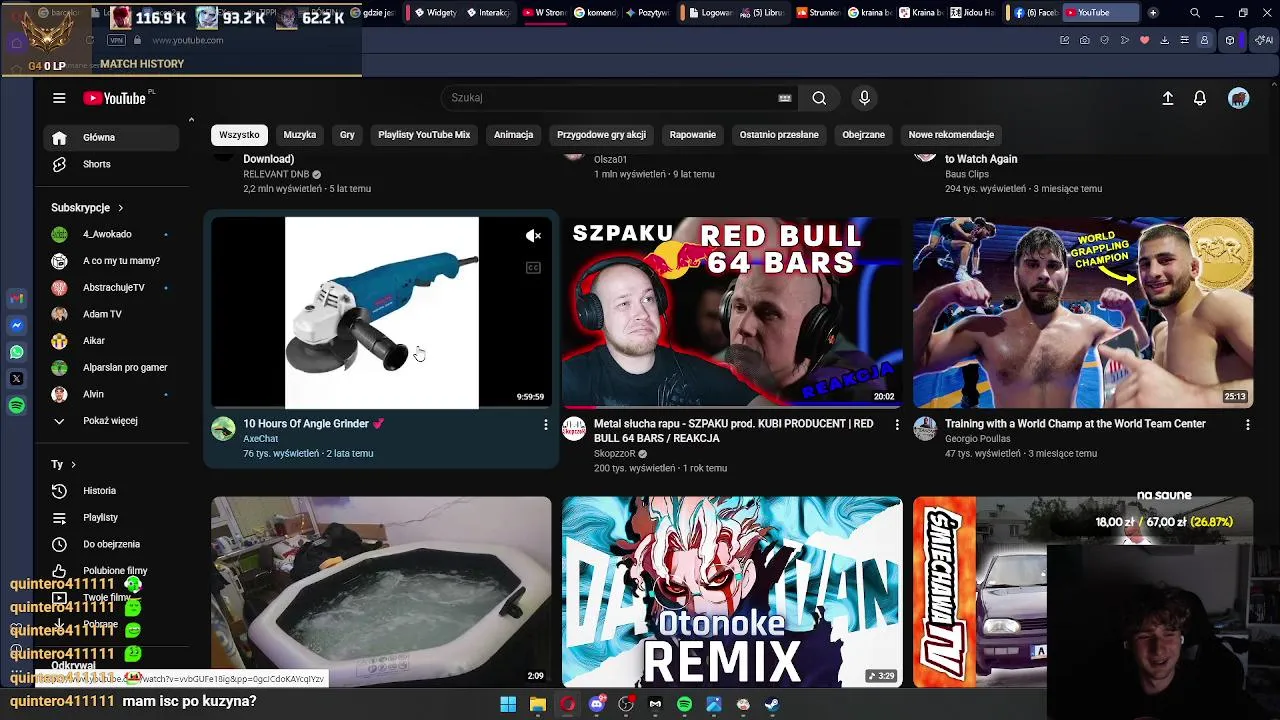Open X (Twitter) in the browser sidebar
Screen dimensions: 1280x720
(16, 379)
